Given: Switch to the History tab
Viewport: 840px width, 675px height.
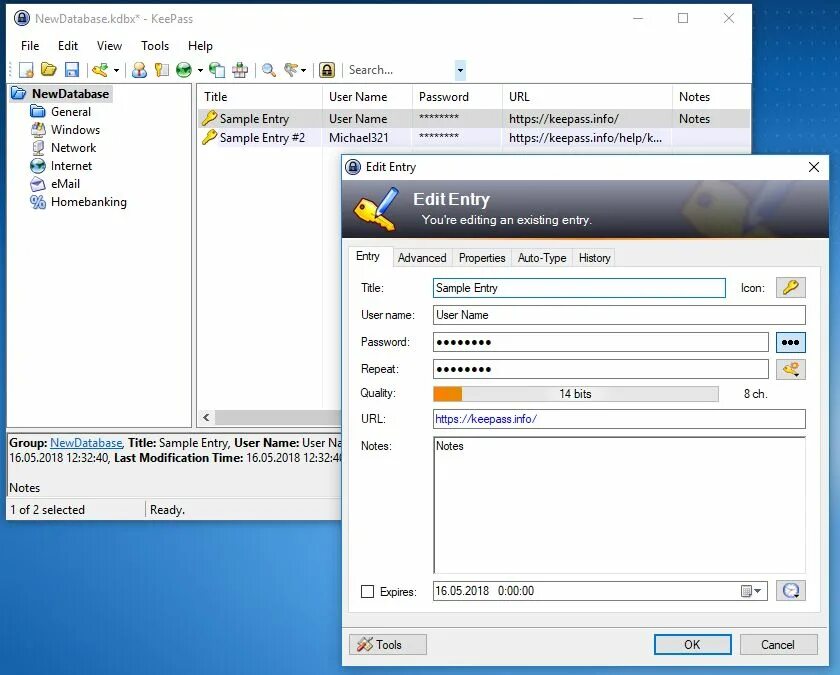Looking at the screenshot, I should pos(594,258).
